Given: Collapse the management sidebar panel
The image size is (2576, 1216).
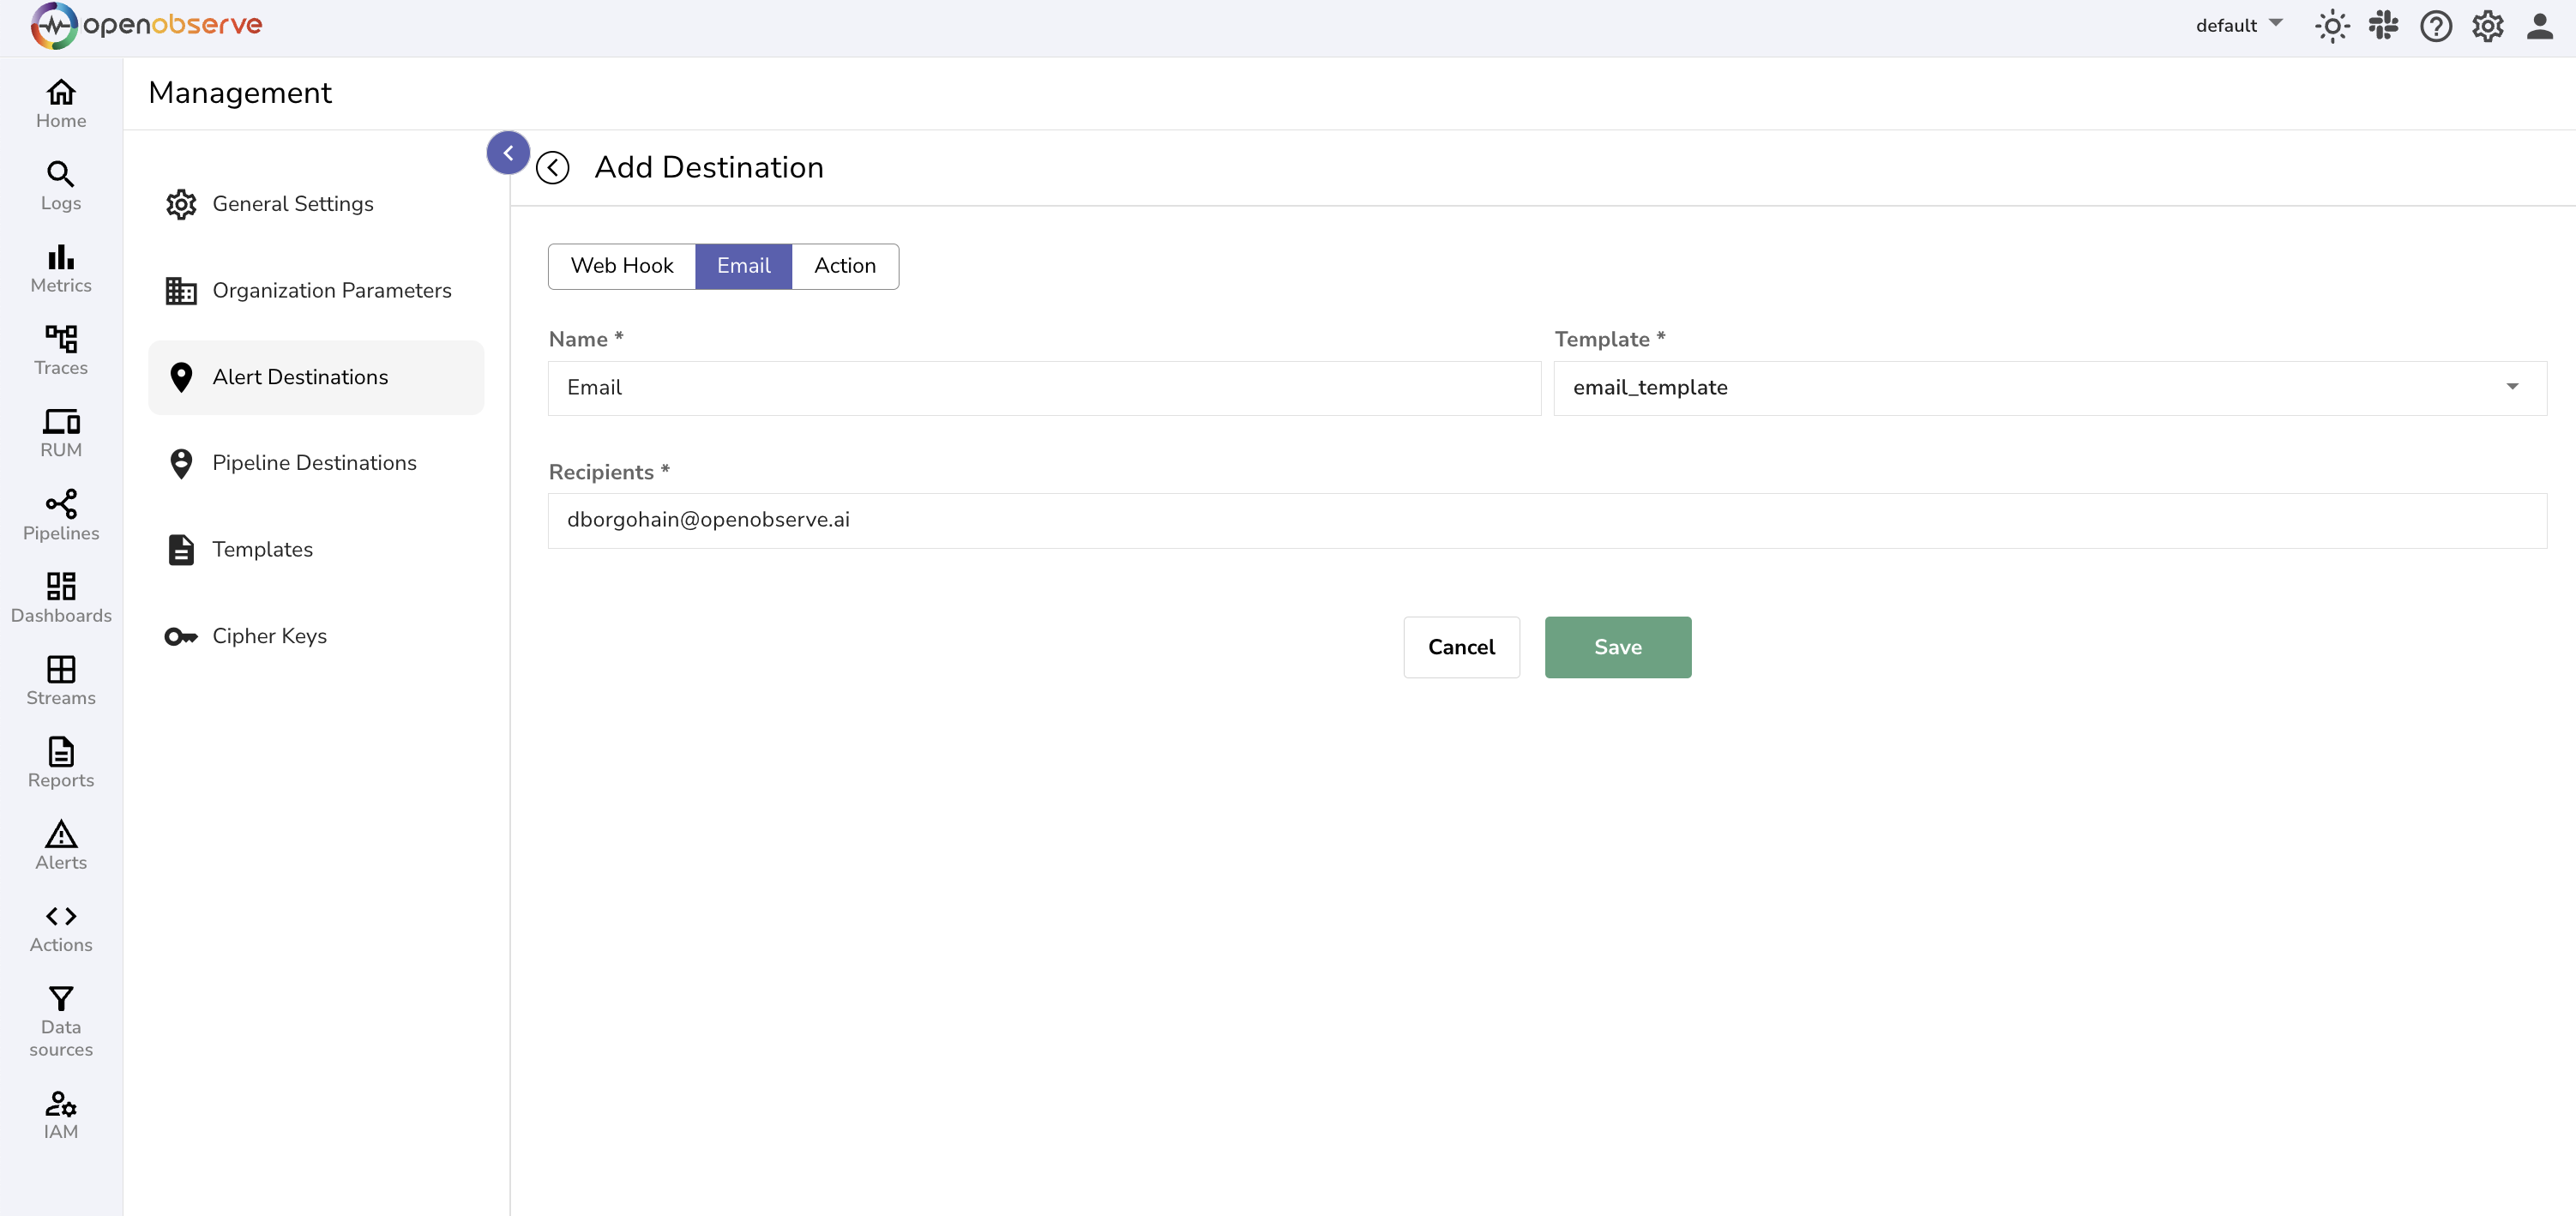Looking at the screenshot, I should 508,153.
